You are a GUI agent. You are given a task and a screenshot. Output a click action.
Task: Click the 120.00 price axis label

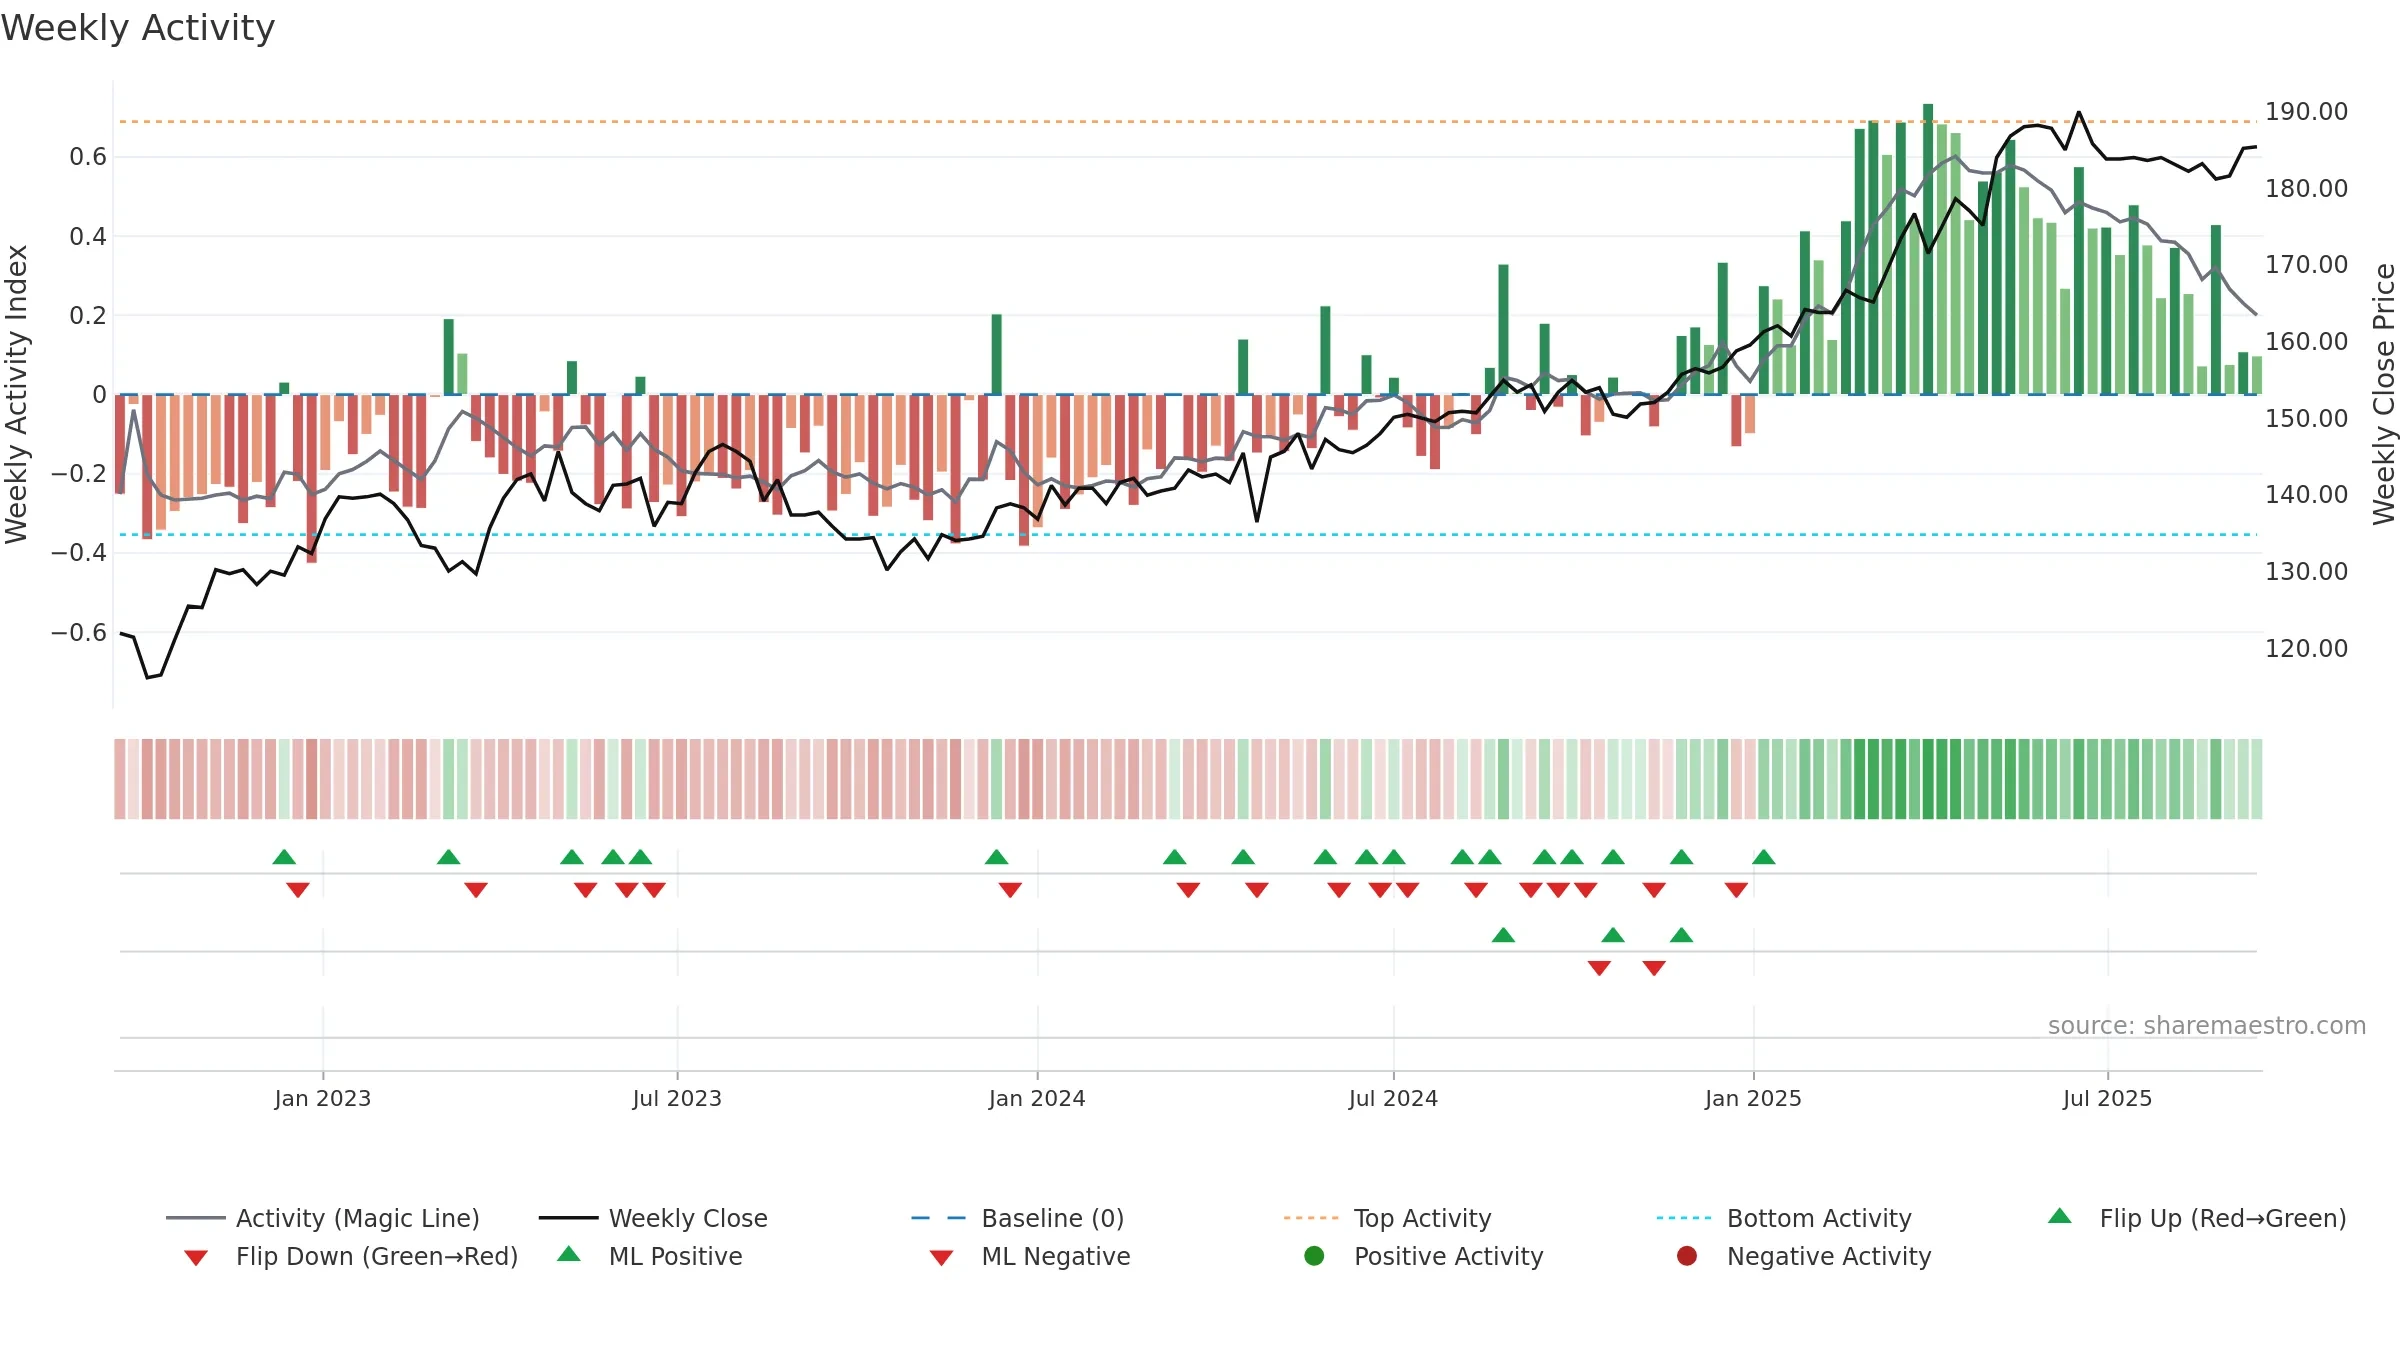pyautogui.click(x=2306, y=649)
